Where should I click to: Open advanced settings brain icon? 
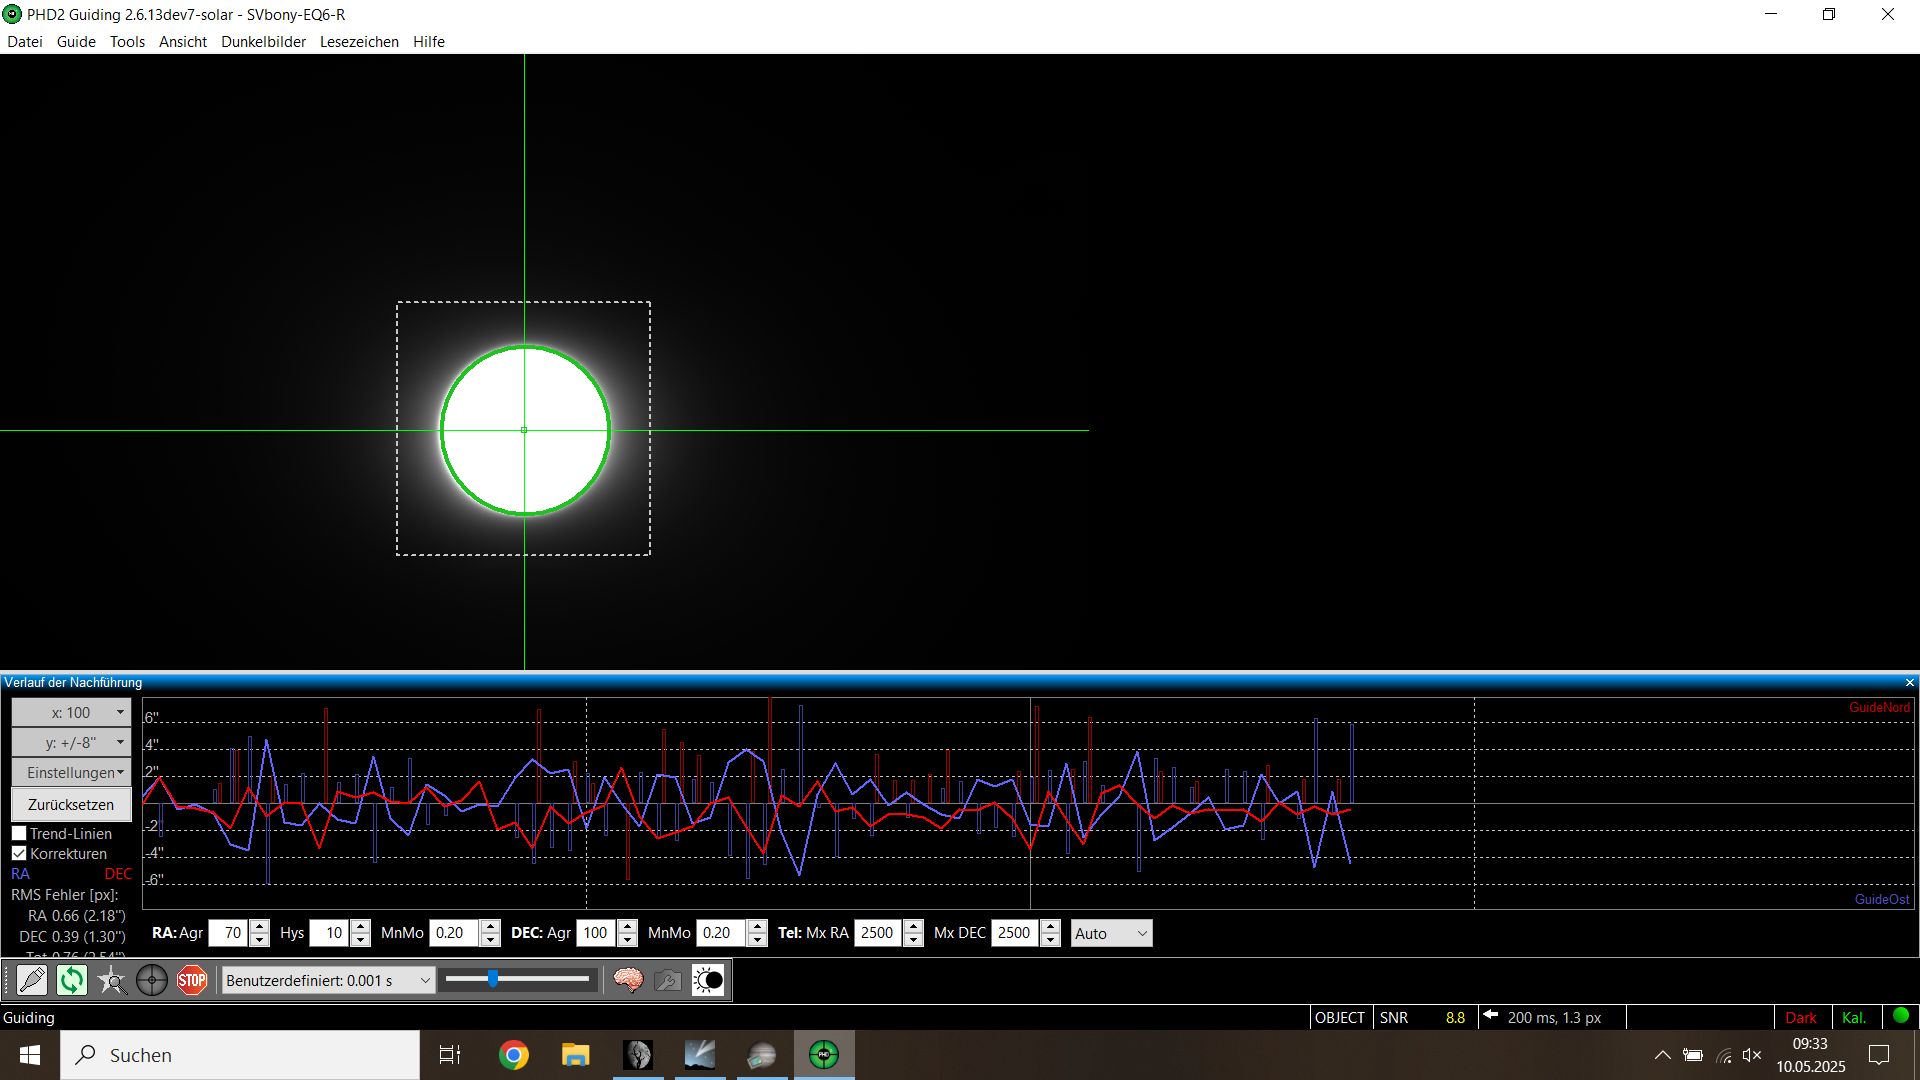tap(628, 980)
